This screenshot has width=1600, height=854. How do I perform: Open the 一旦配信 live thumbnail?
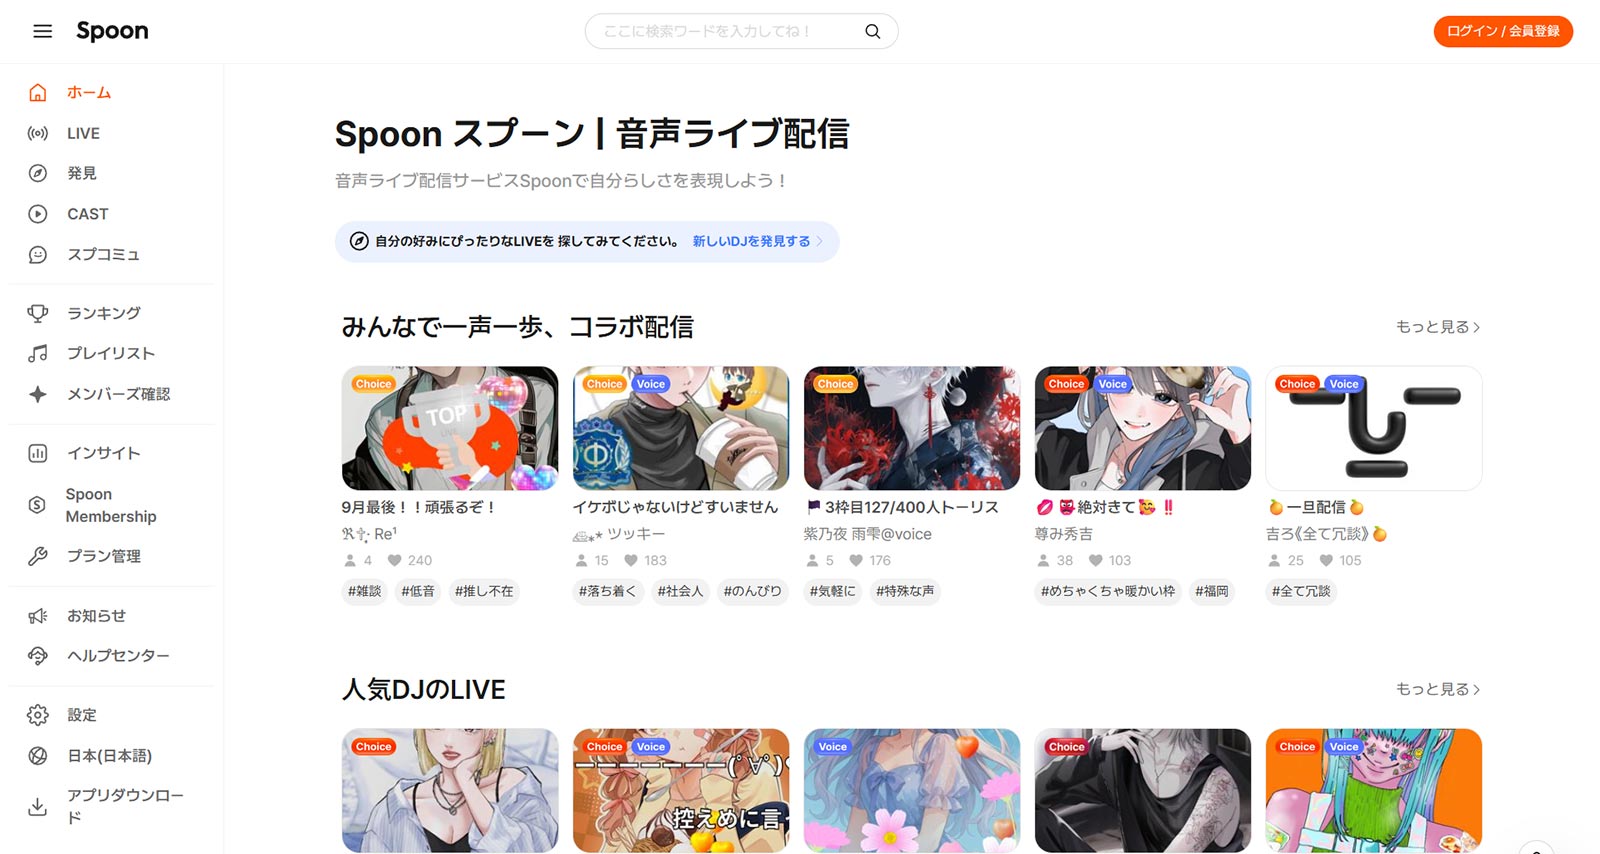pyautogui.click(x=1373, y=428)
